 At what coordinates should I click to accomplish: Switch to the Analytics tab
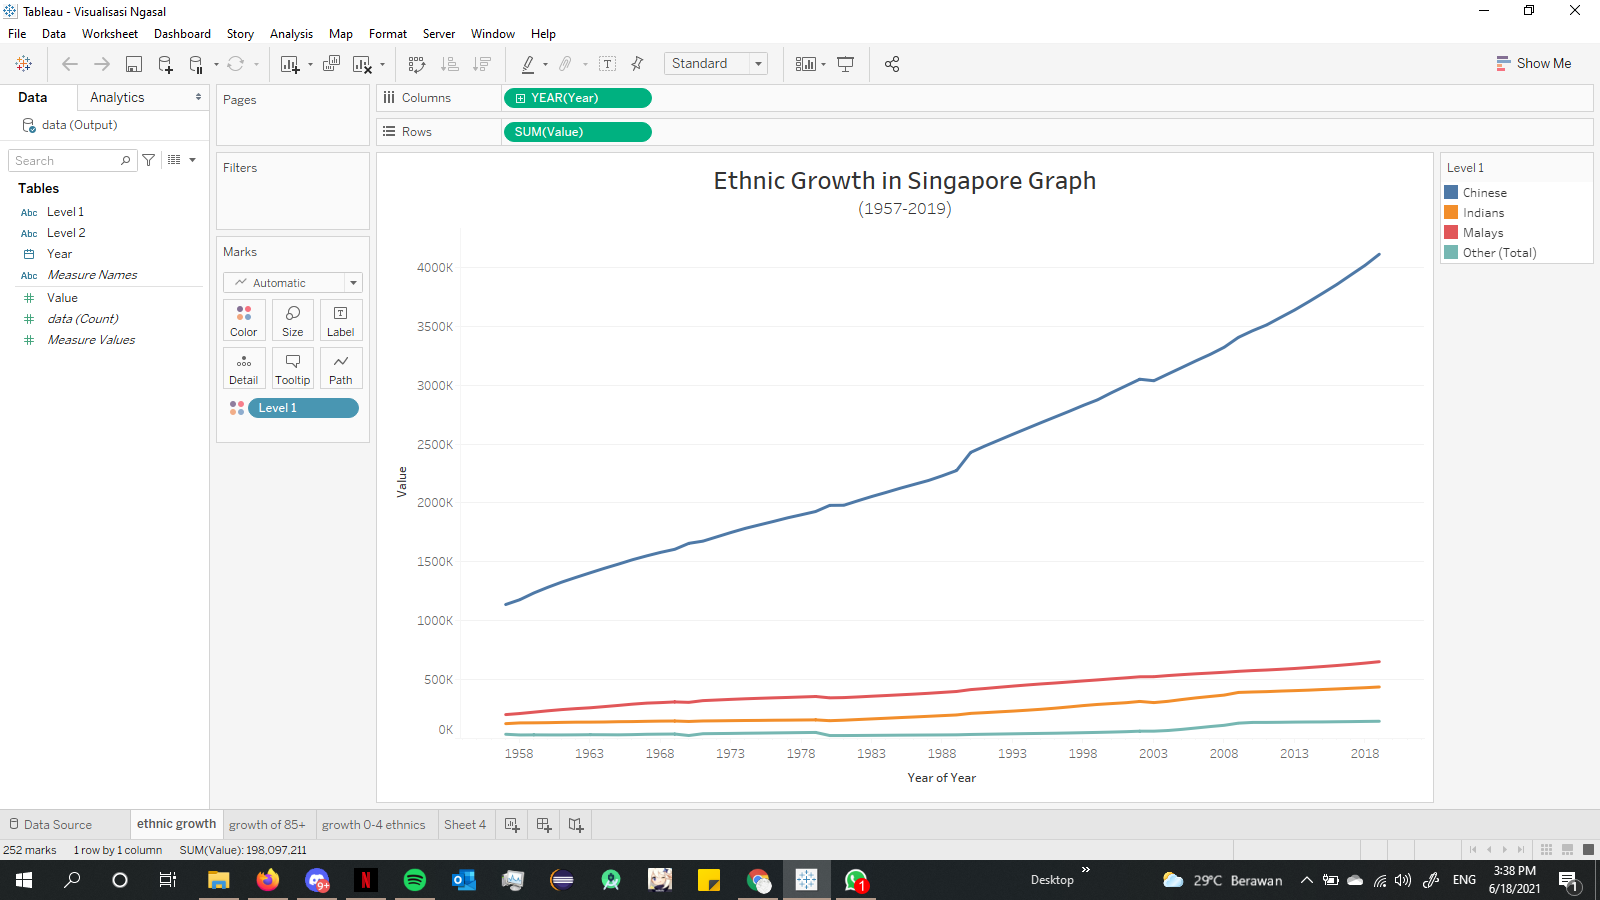point(117,97)
